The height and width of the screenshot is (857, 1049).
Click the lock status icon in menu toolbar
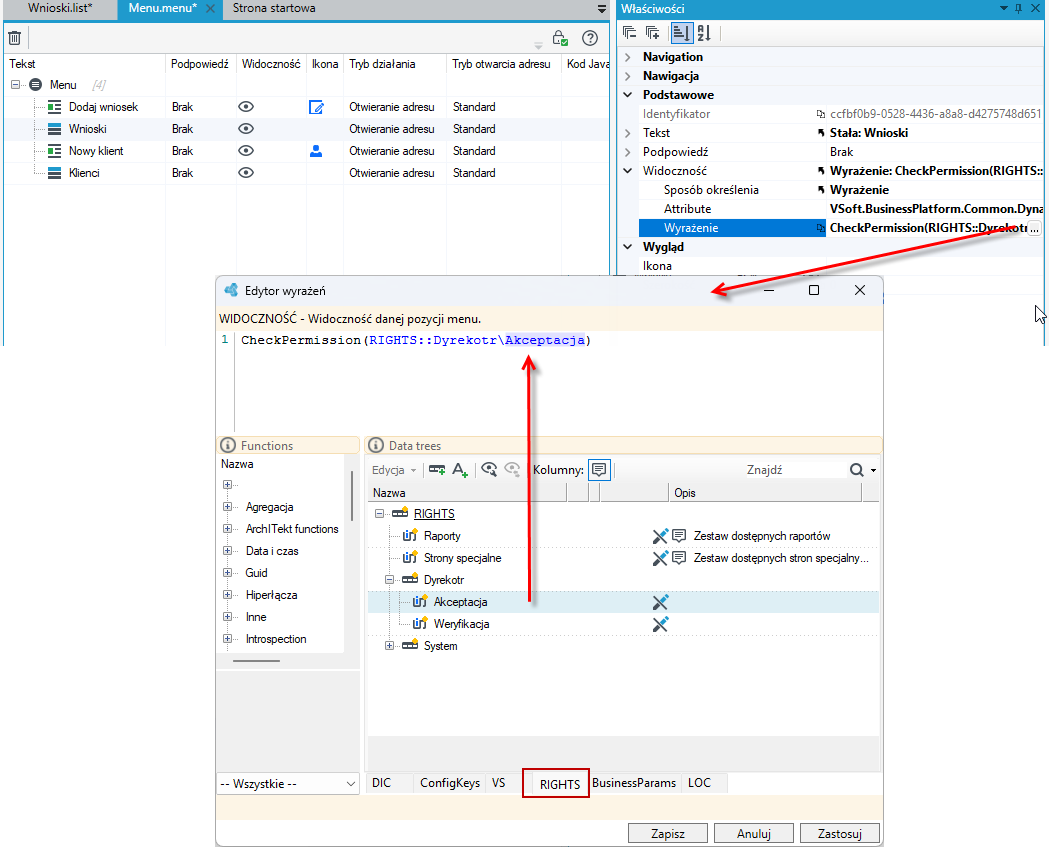coord(560,38)
